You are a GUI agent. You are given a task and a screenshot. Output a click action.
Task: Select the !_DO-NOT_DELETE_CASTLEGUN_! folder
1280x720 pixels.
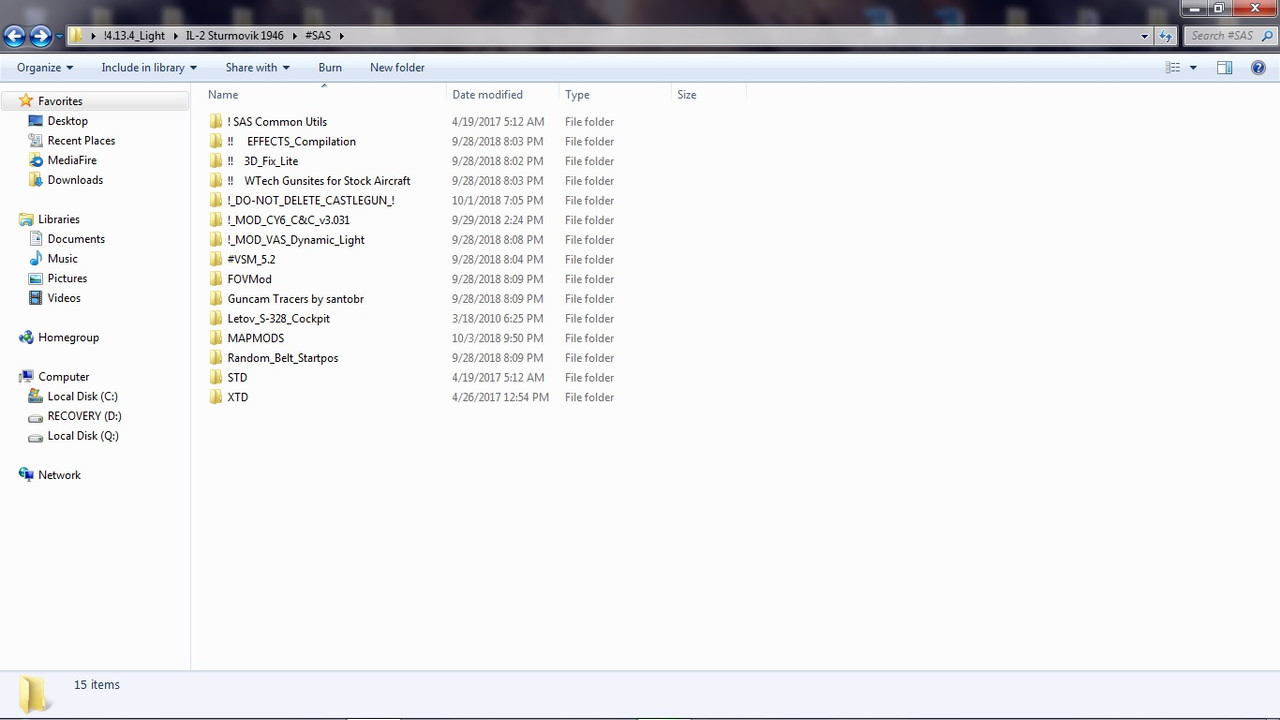(311, 200)
